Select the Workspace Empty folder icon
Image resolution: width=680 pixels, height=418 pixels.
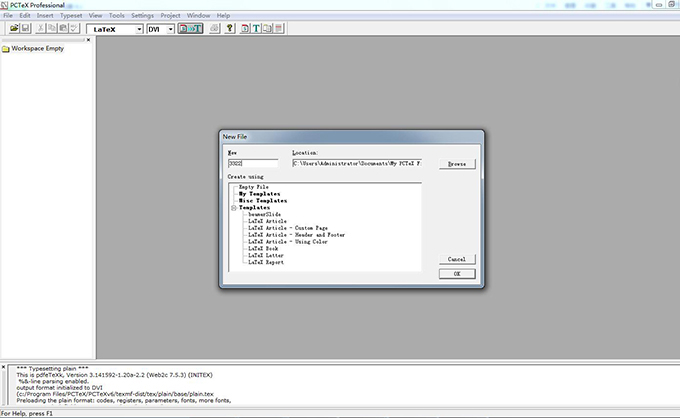(6, 48)
